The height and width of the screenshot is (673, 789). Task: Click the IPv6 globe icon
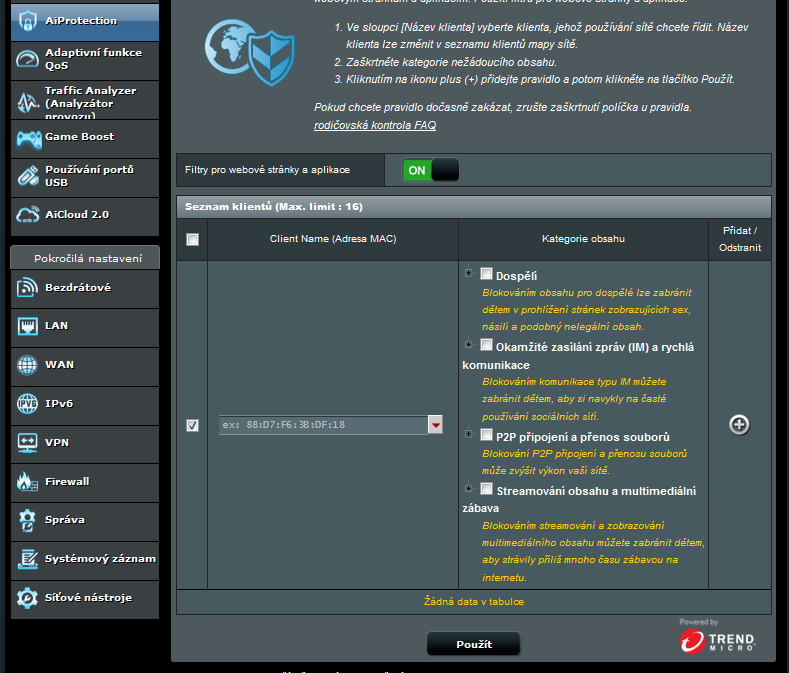coord(27,404)
